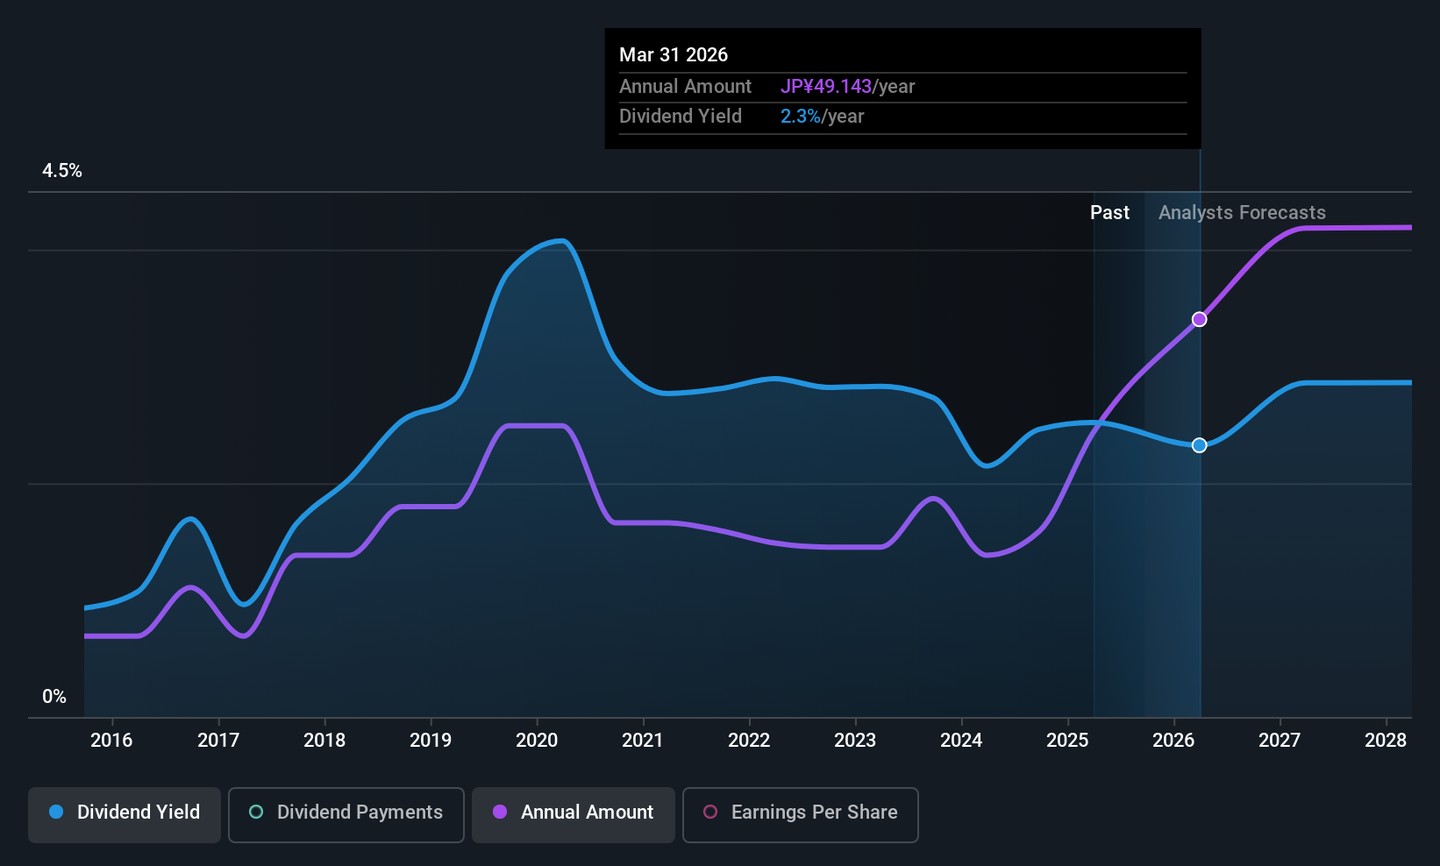Click the Past region label
This screenshot has height=866, width=1440.
click(x=1109, y=213)
